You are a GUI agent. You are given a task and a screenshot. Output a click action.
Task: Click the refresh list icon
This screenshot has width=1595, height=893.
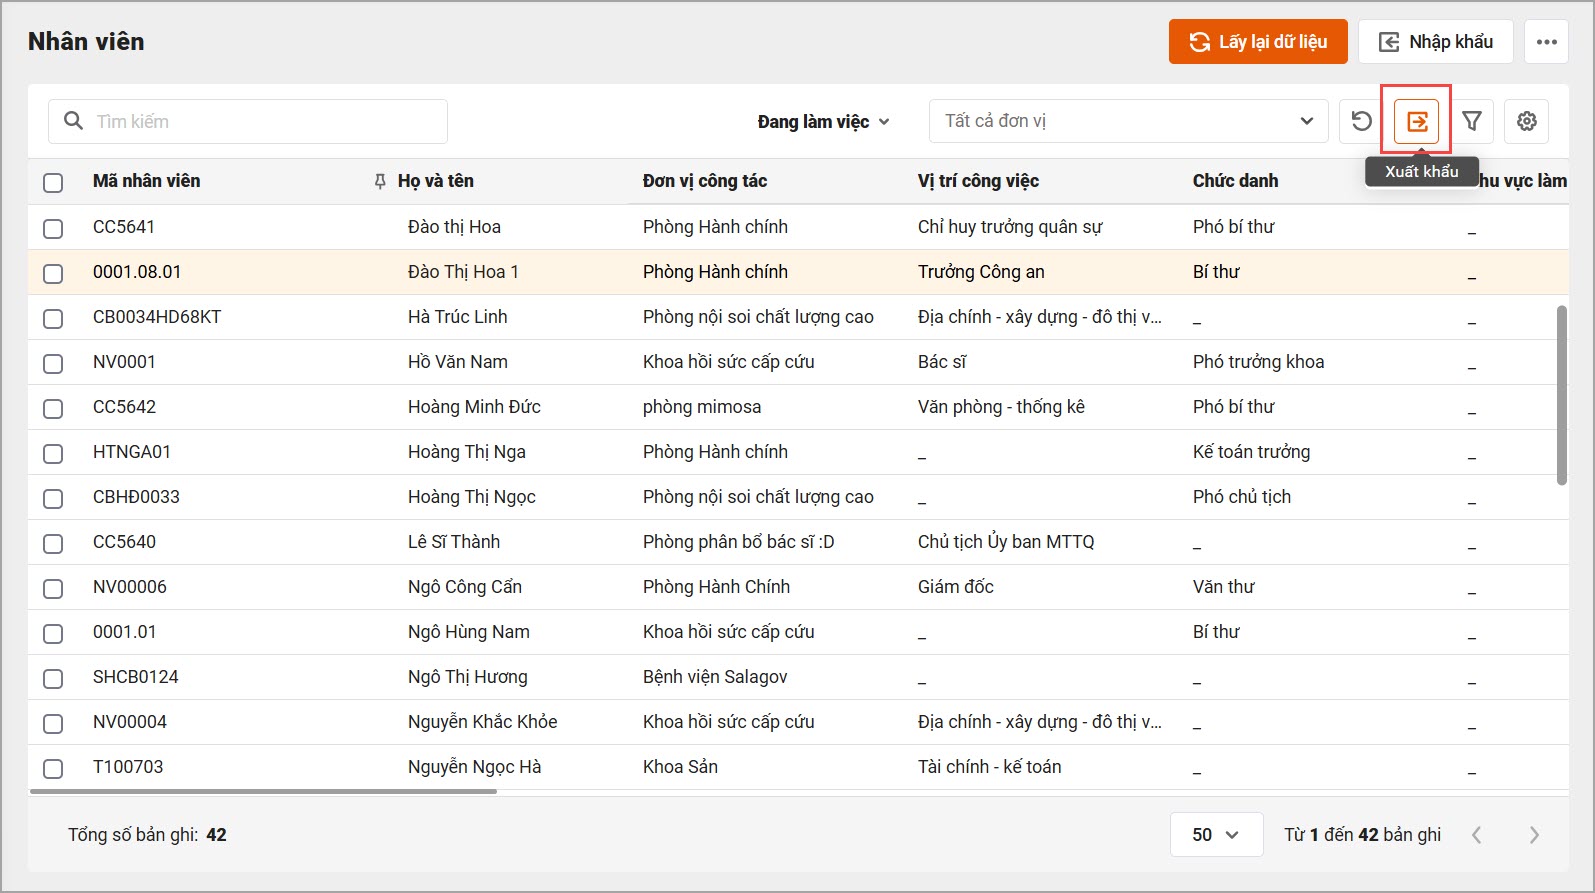pyautogui.click(x=1361, y=121)
